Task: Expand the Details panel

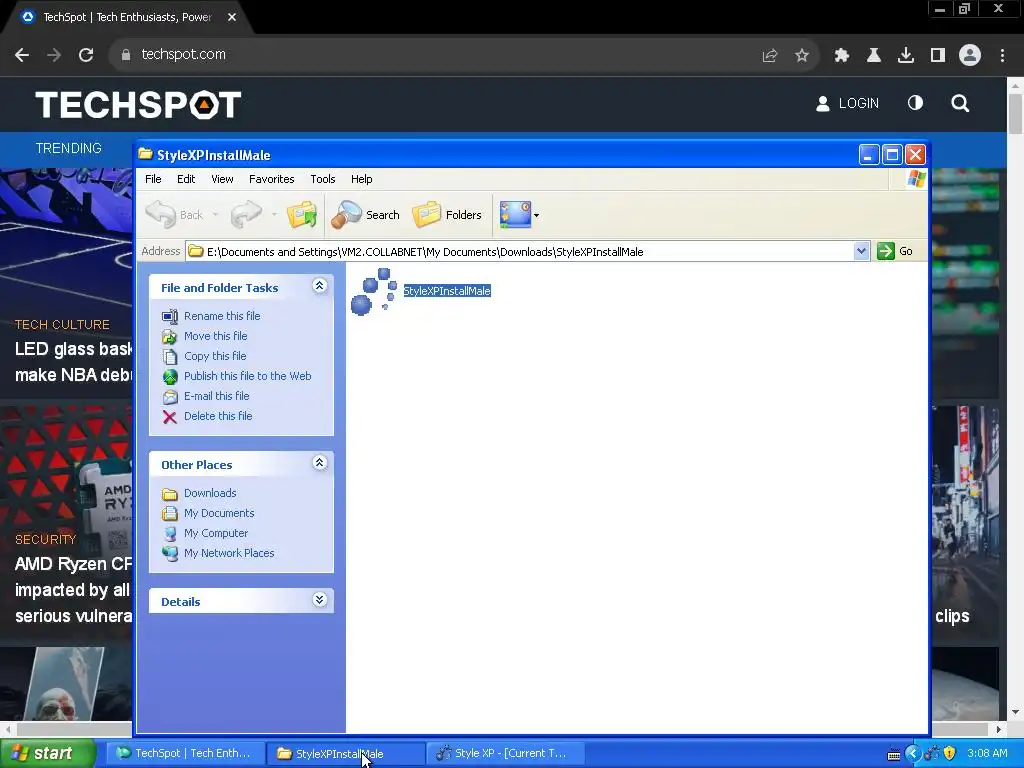Action: (x=319, y=600)
